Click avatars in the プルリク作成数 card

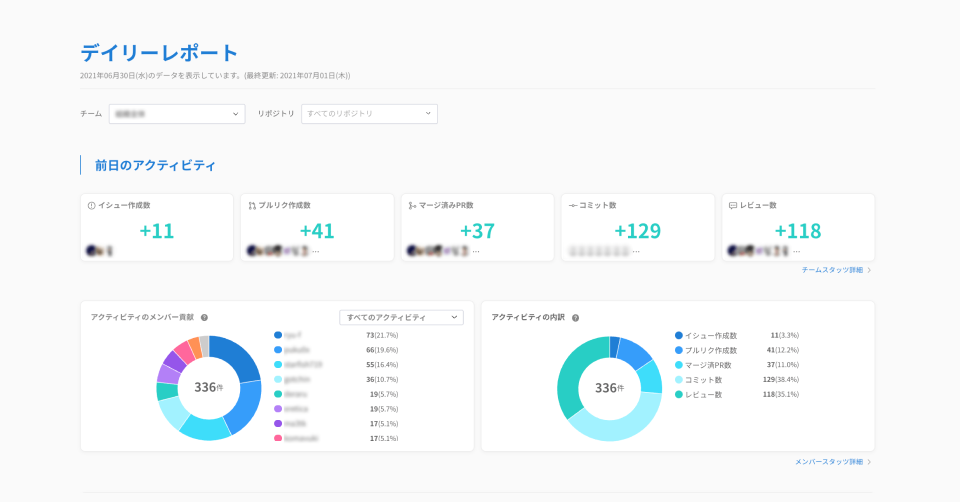[x=277, y=250]
